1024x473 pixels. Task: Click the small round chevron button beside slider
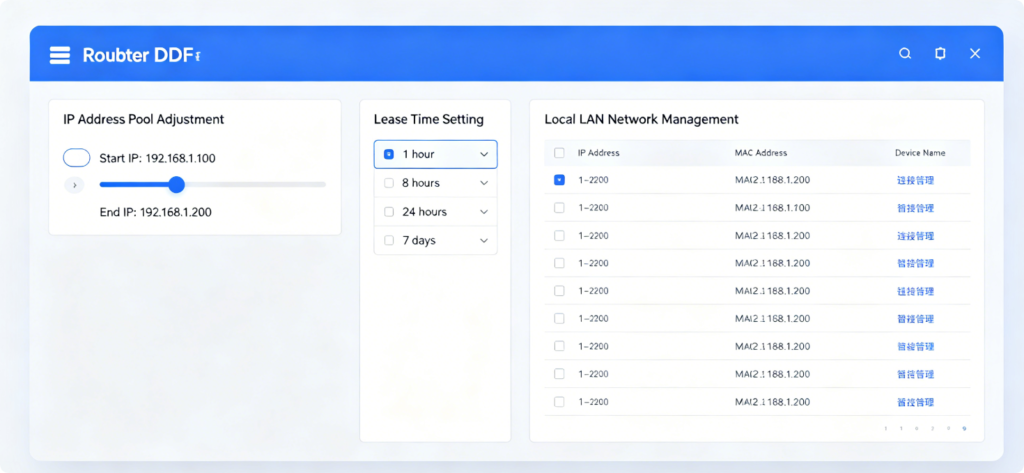tap(74, 186)
